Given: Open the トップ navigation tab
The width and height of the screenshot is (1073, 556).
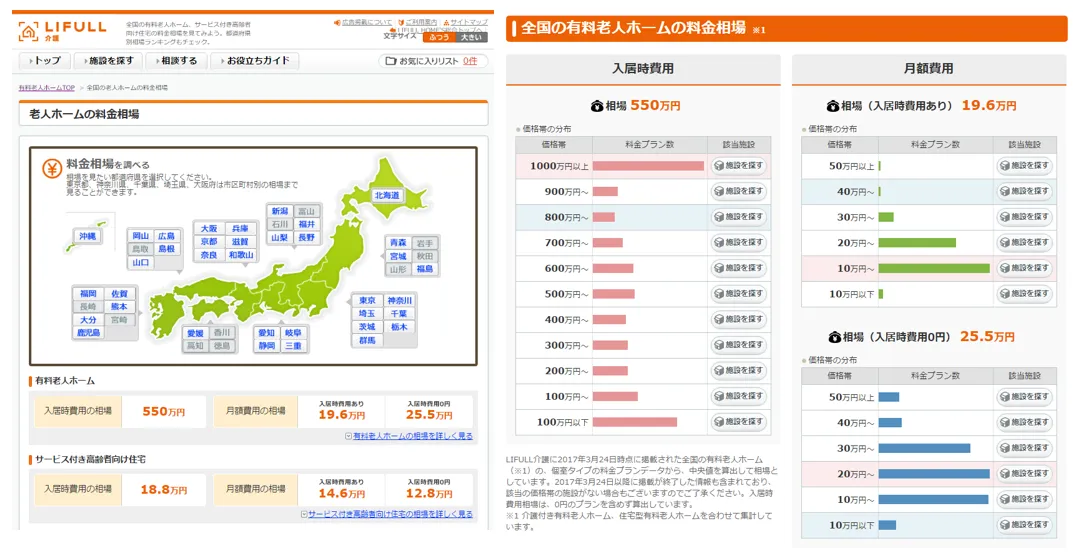Looking at the screenshot, I should pos(46,61).
